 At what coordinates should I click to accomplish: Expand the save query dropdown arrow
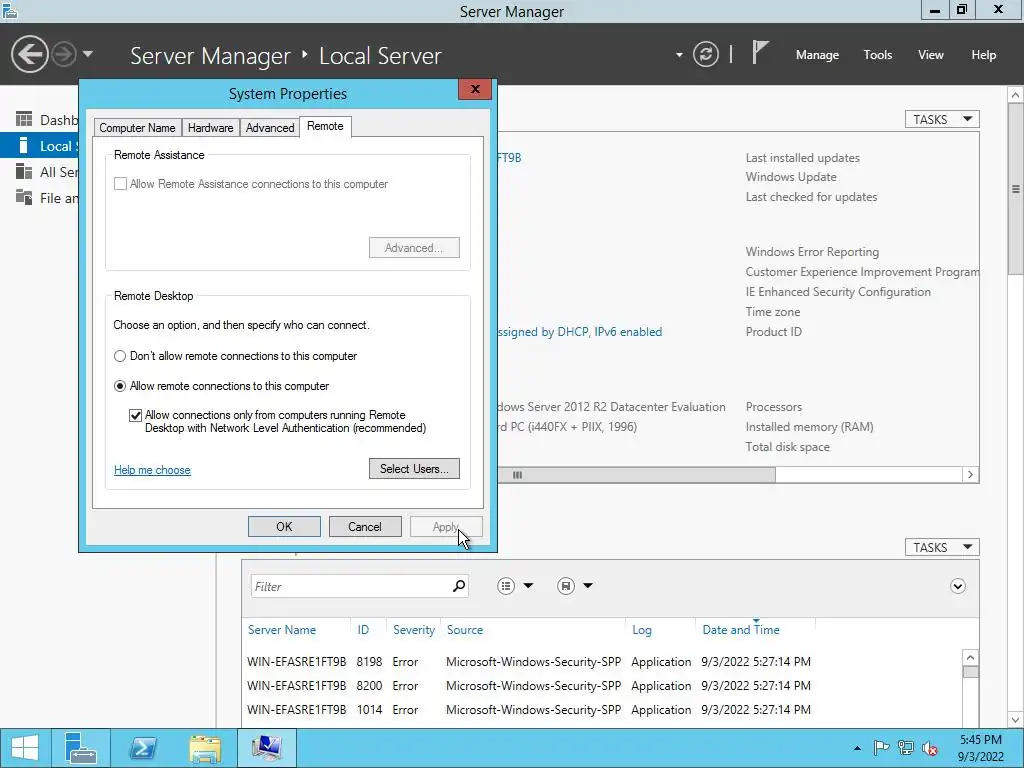click(x=588, y=586)
